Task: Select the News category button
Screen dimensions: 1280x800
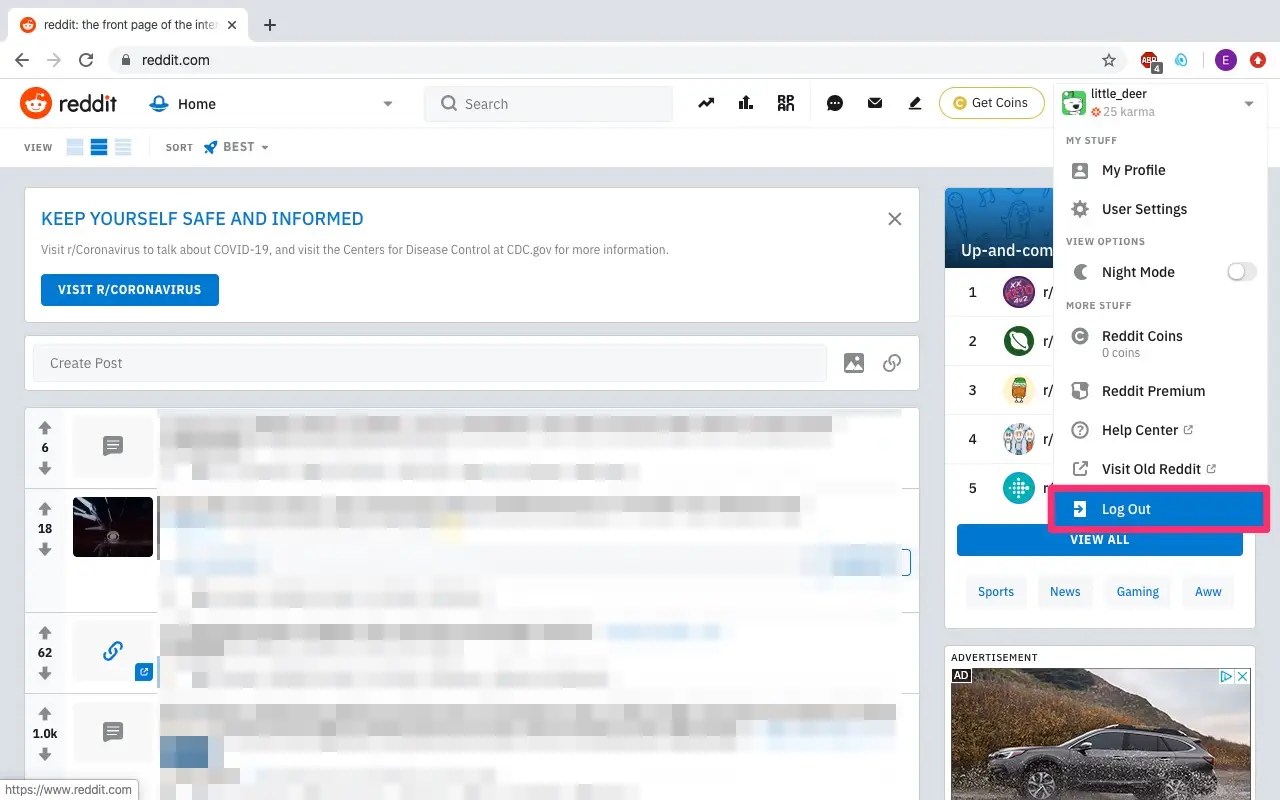Action: 1065,592
